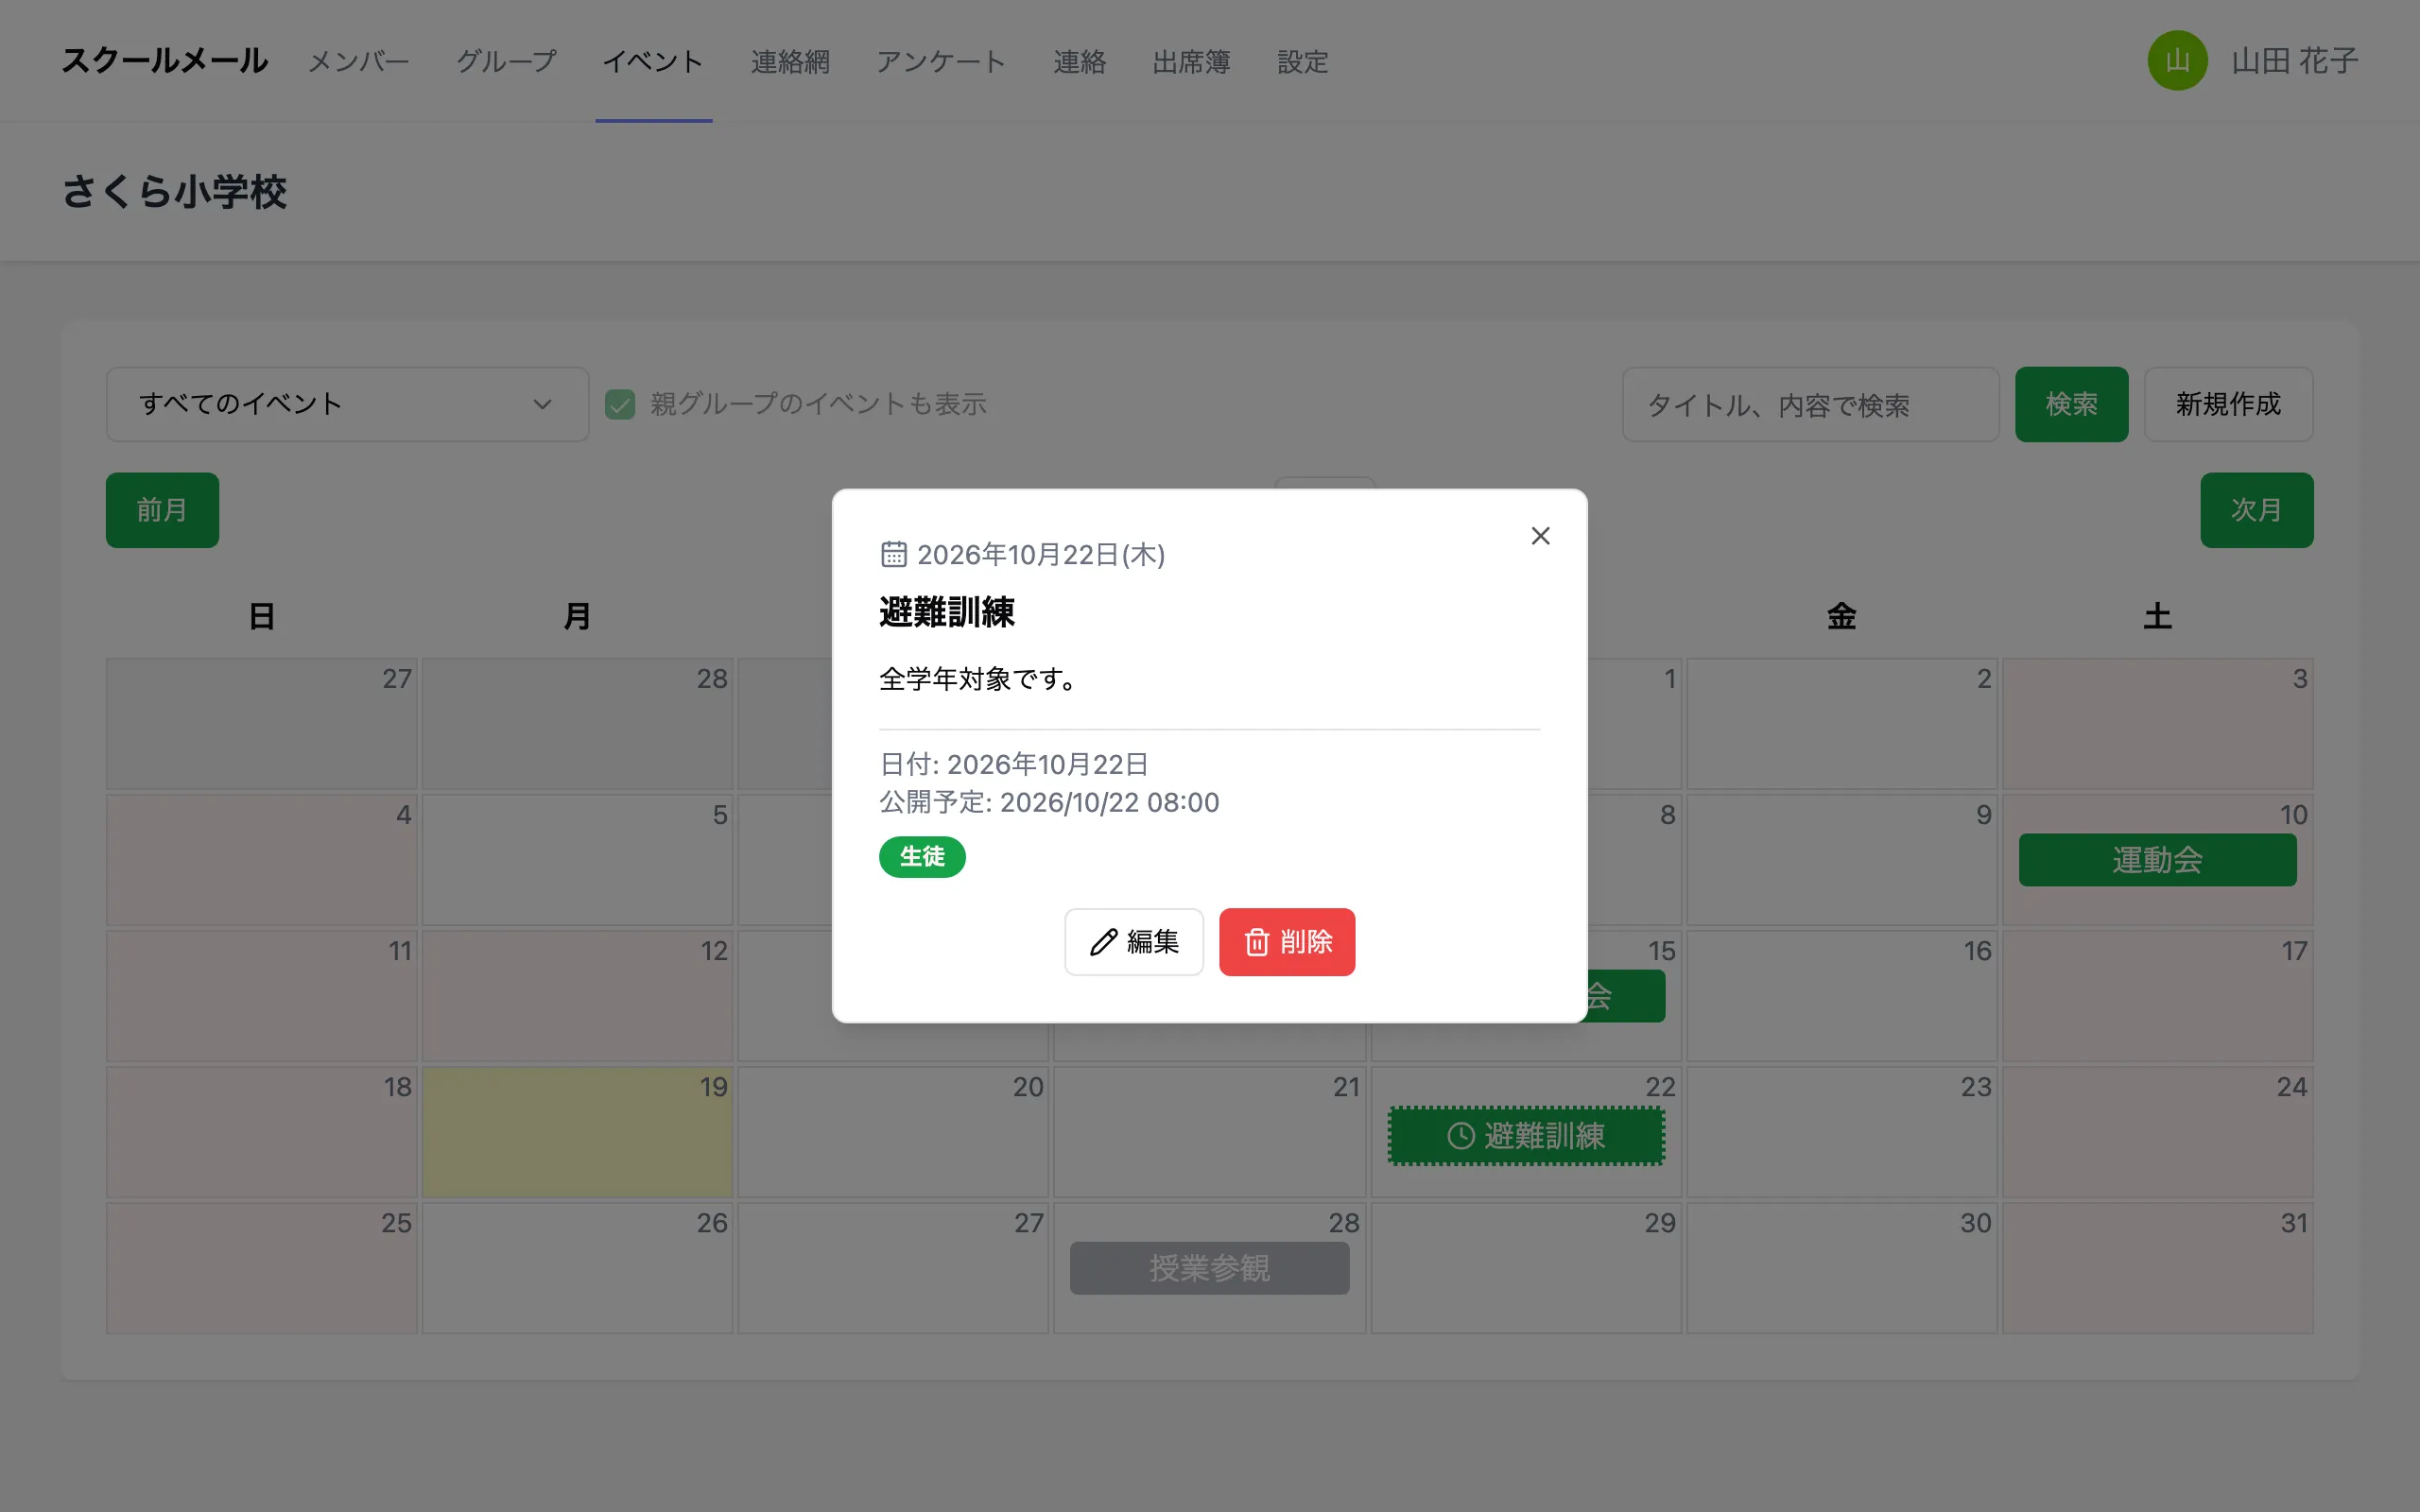Click the calendar icon beside 2026年10月22日(木)

click(894, 554)
